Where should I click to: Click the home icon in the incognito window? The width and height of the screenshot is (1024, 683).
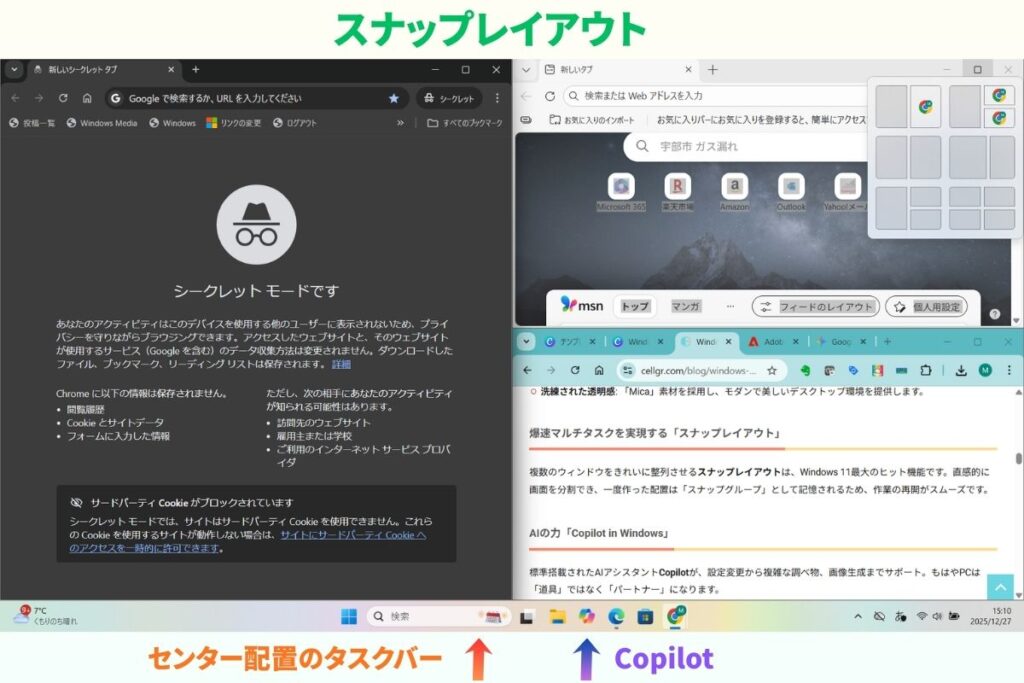click(88, 99)
